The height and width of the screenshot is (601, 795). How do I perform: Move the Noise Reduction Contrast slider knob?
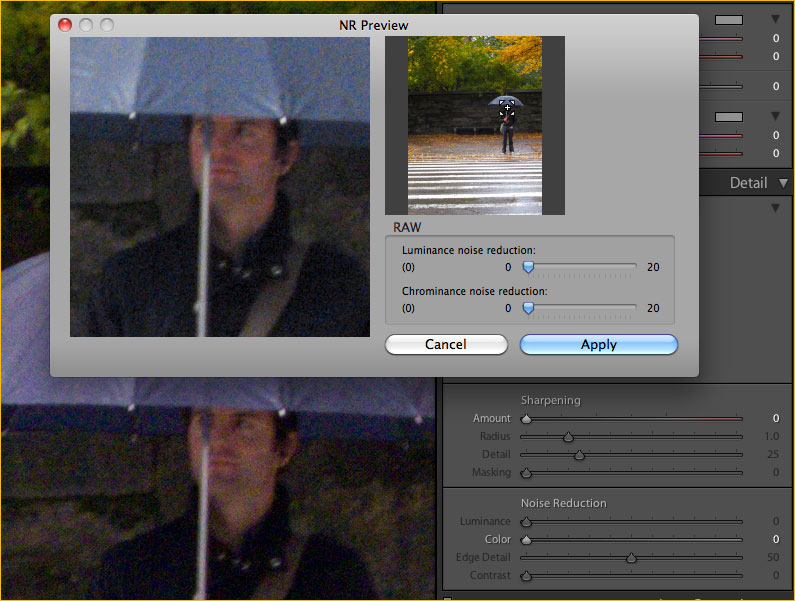(526, 576)
